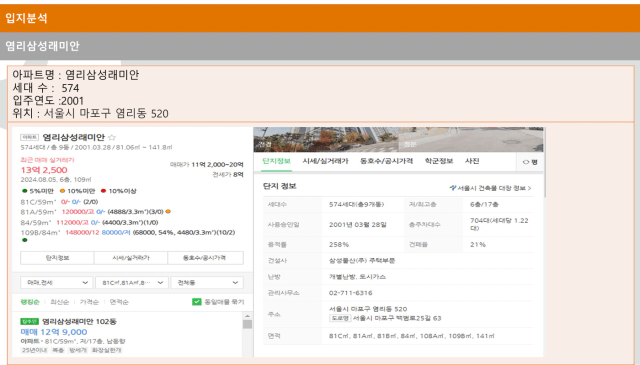Click the 시세/실거래가 button in left panel
Screen dimensions: 640x365
(x=131, y=258)
